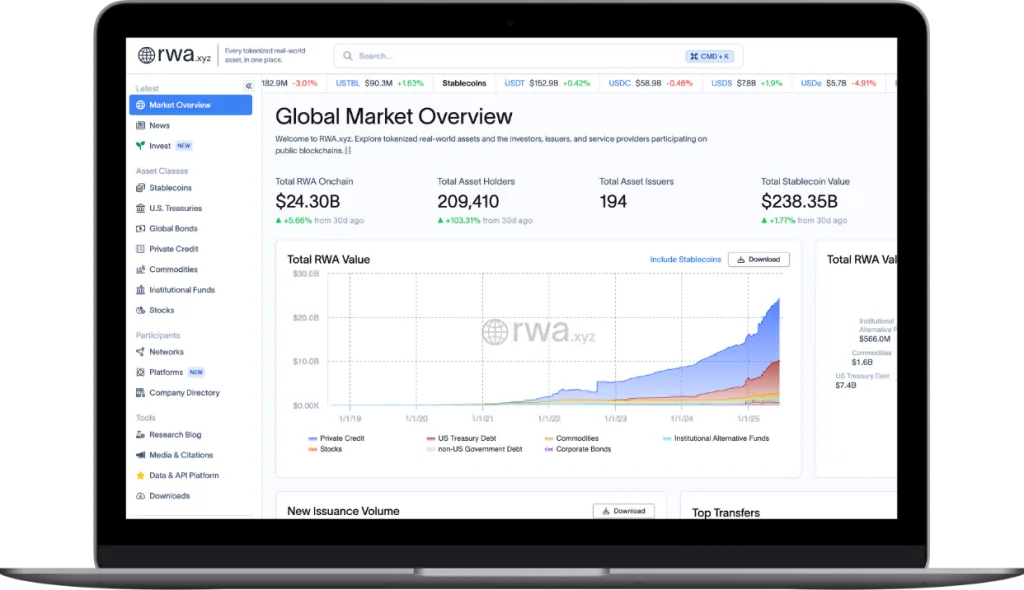Click the Stablecoins ticker label
Viewport: 1024px width, 590px height.
(464, 83)
